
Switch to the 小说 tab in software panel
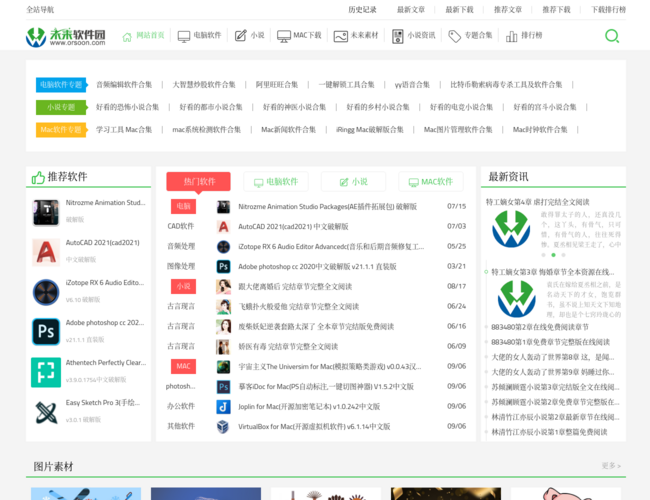[354, 182]
